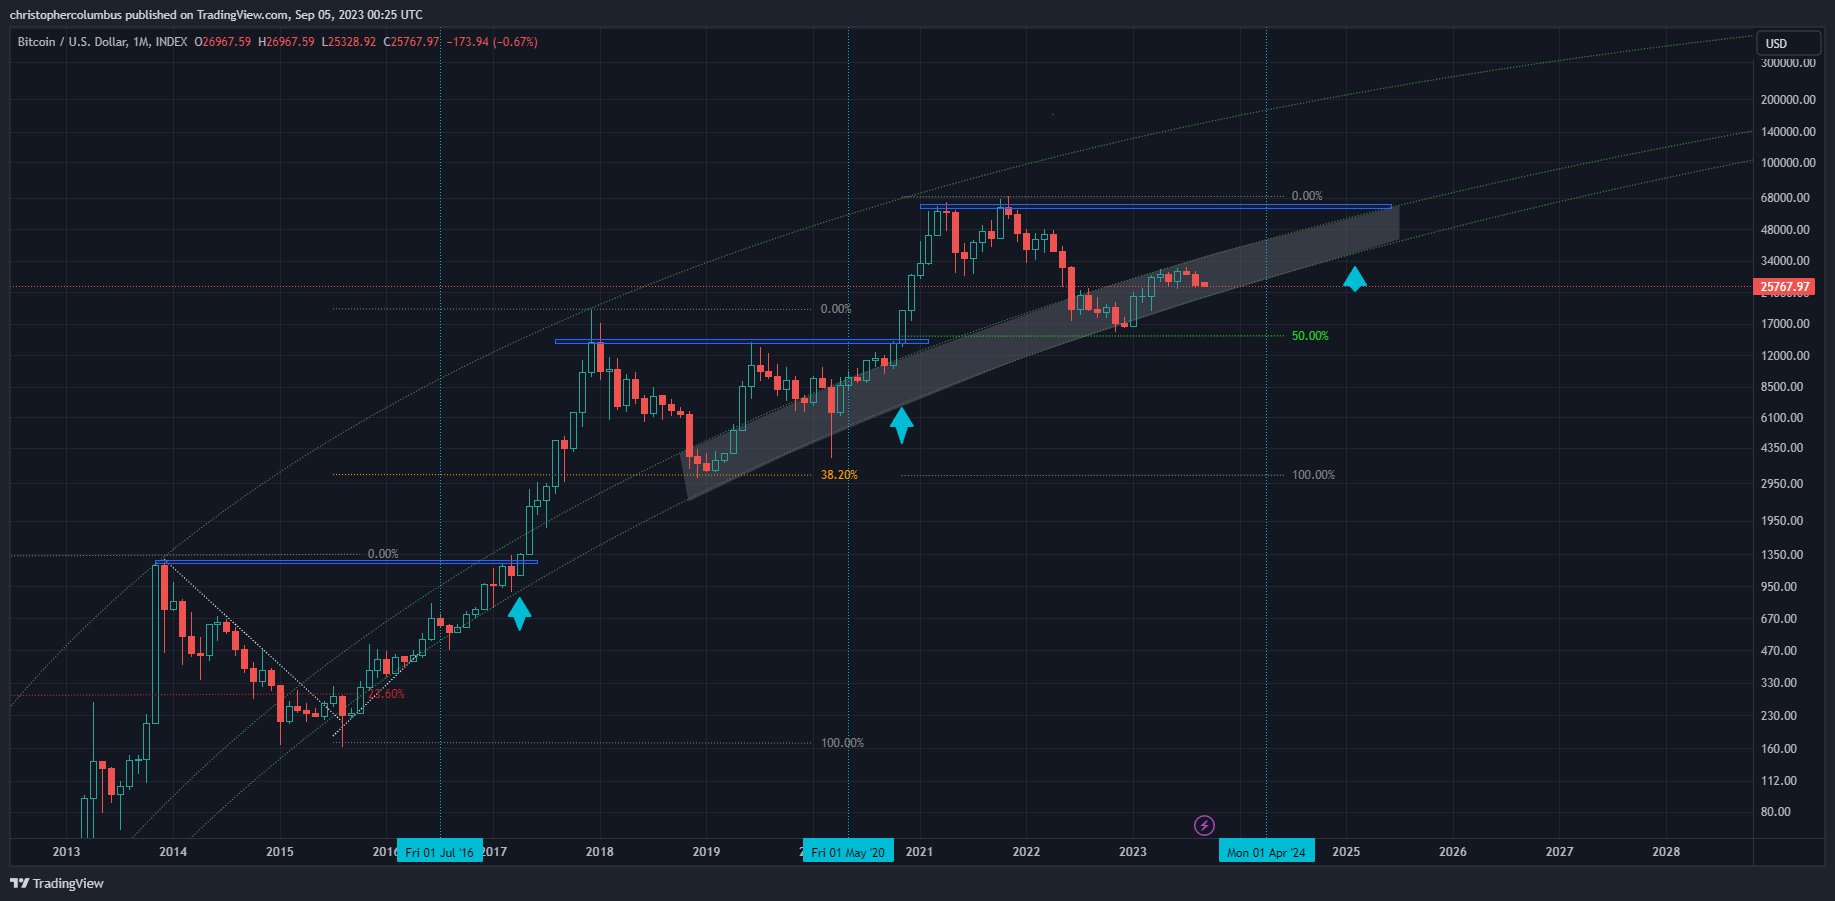Select the 0.00% label above the 68000 line

(1307, 196)
